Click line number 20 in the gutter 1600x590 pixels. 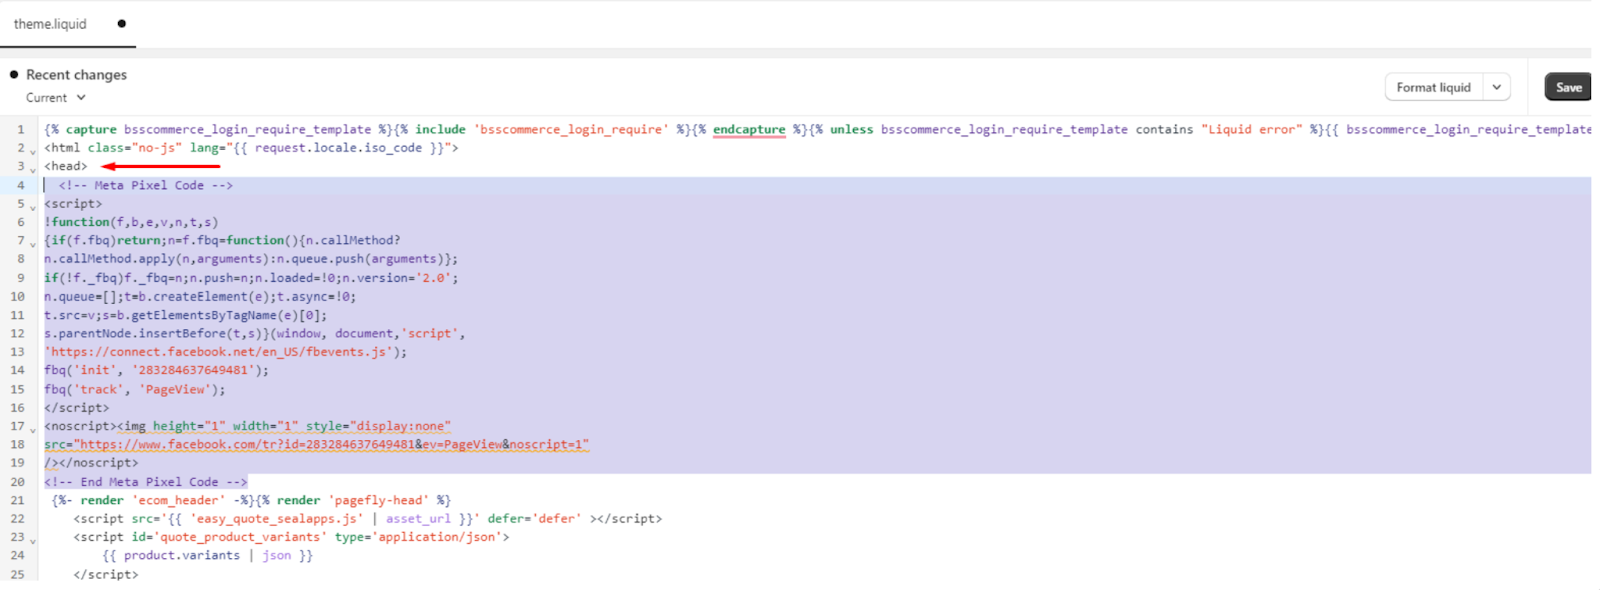tap(17, 482)
